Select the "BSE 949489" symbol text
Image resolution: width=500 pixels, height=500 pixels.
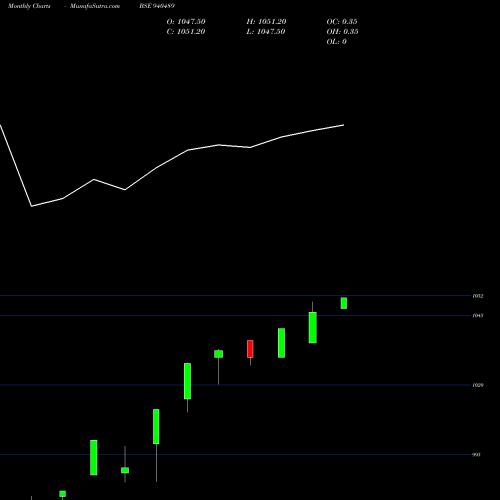[157, 6]
